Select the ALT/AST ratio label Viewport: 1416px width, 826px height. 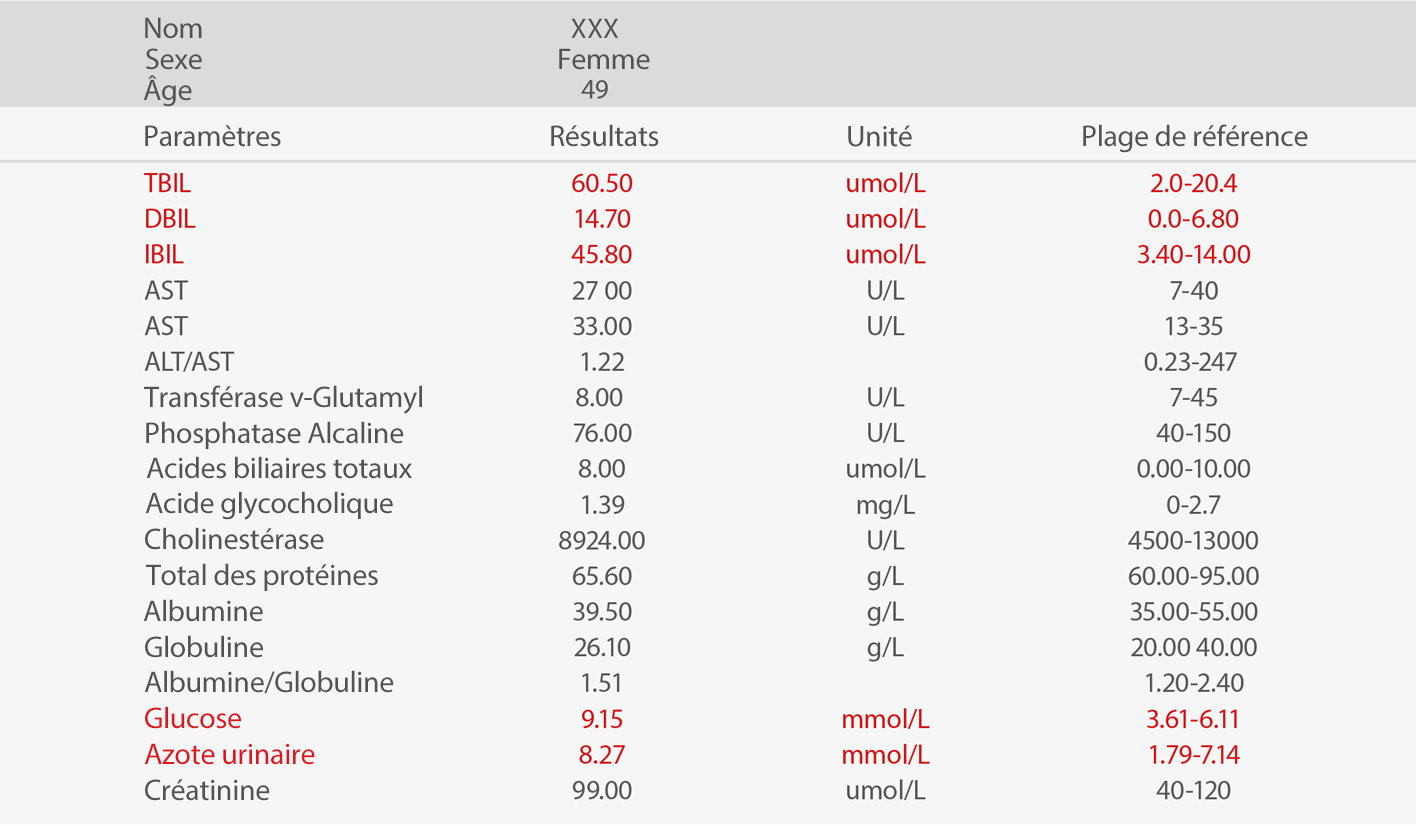(x=189, y=362)
